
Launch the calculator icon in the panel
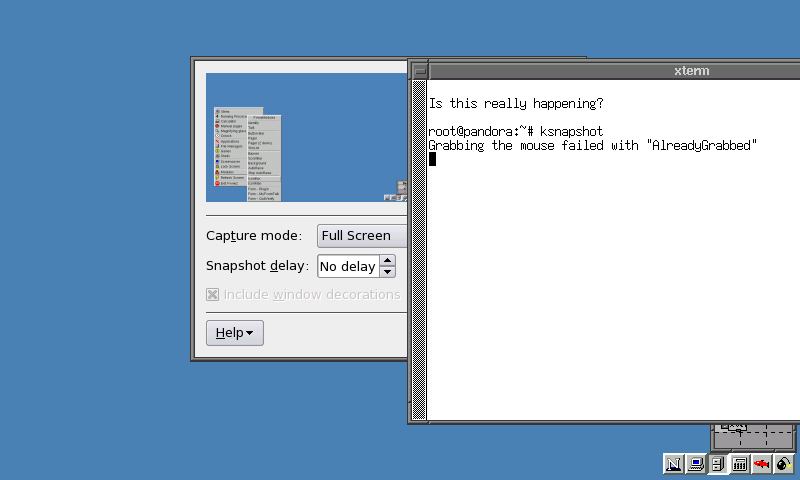(x=740, y=464)
